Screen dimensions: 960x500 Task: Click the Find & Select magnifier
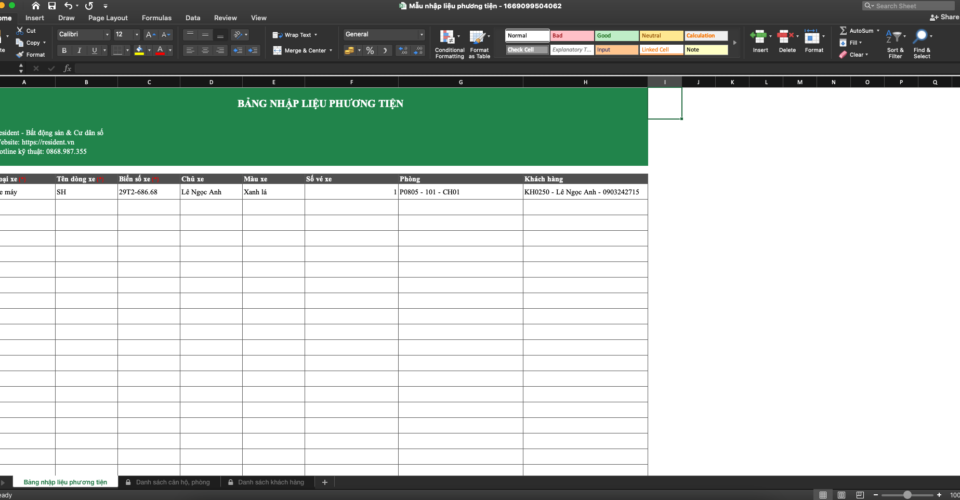point(922,40)
